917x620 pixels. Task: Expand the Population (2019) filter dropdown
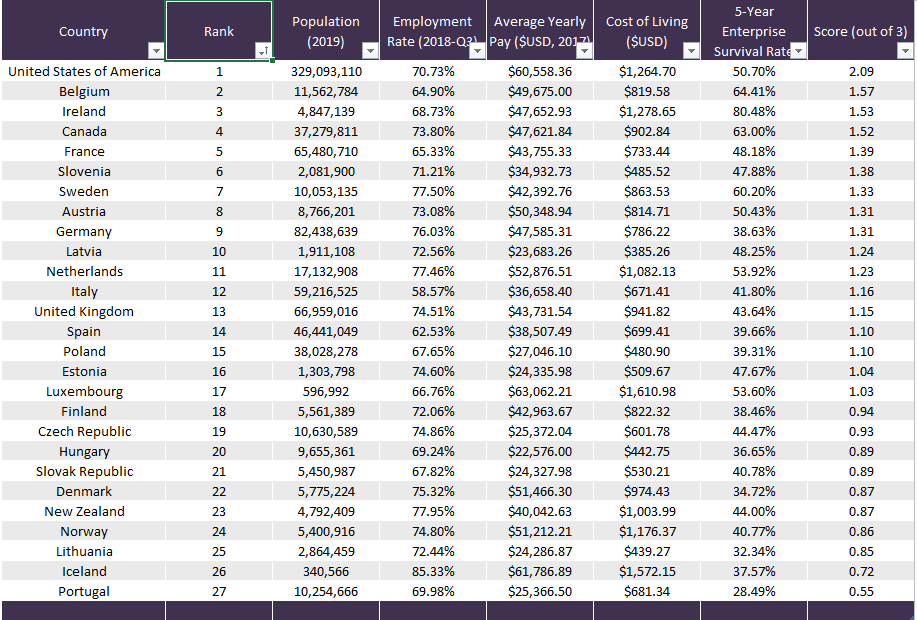369,51
